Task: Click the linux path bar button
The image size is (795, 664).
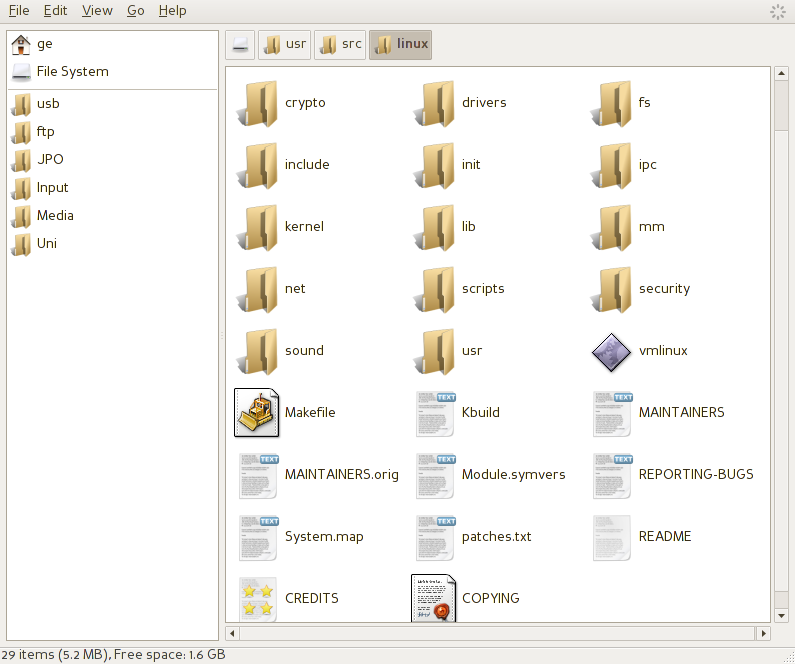Action: click(400, 44)
